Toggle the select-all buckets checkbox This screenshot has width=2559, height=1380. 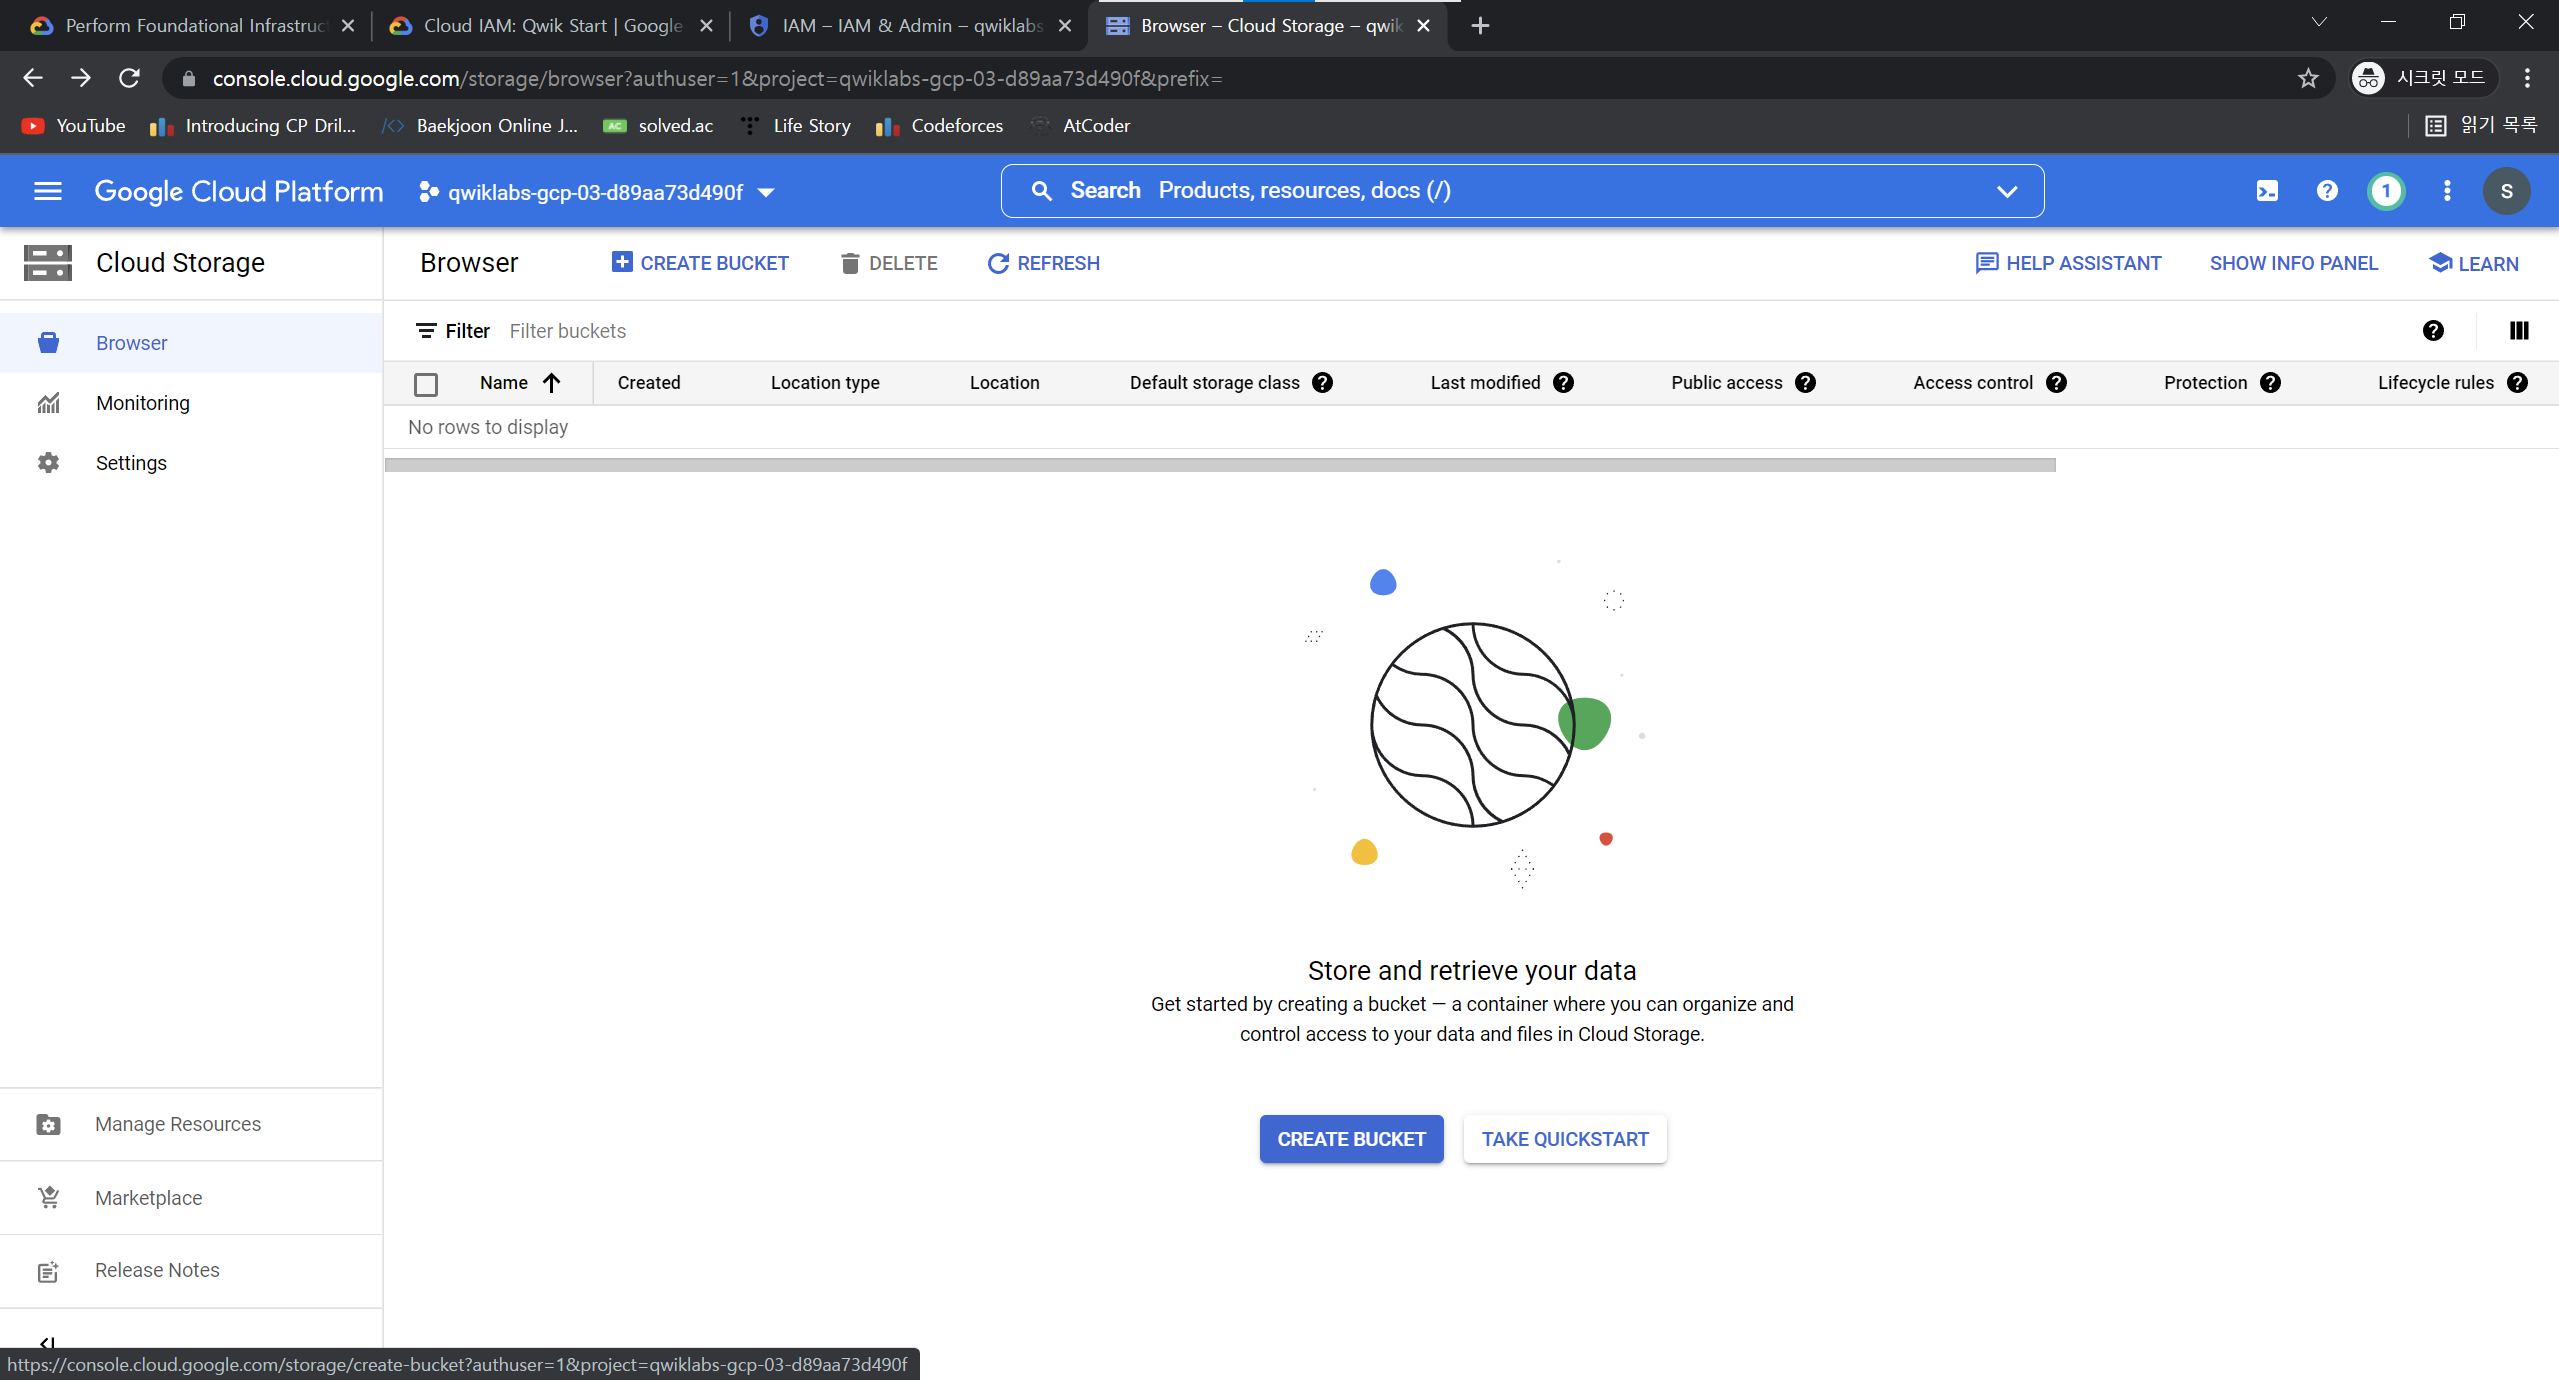(426, 384)
